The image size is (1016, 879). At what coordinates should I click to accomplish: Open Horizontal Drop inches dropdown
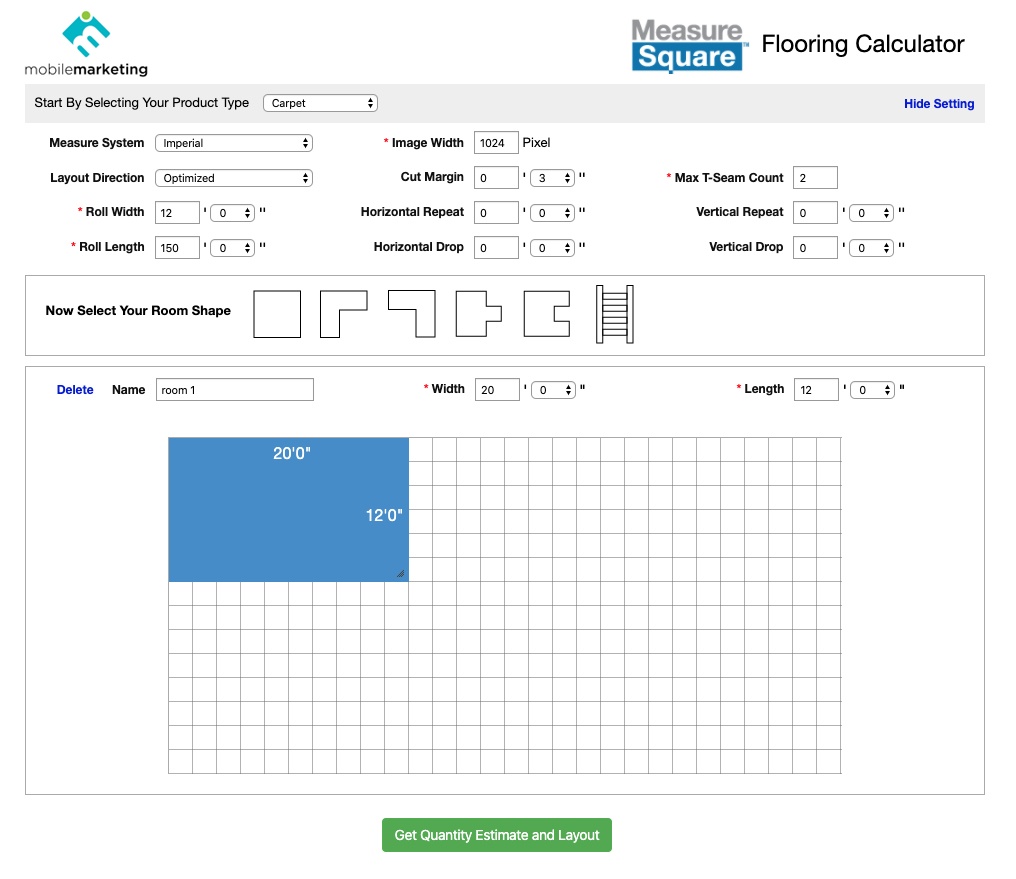coord(552,248)
